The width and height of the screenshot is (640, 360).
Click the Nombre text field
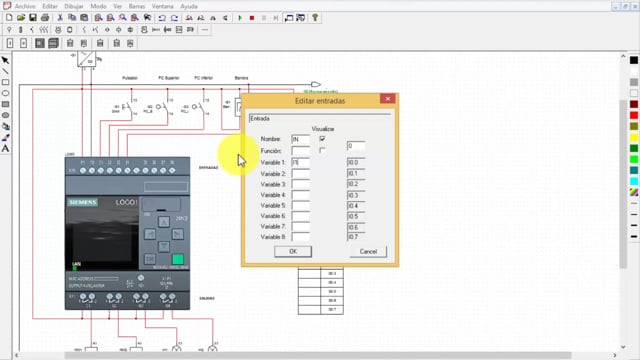click(x=300, y=139)
